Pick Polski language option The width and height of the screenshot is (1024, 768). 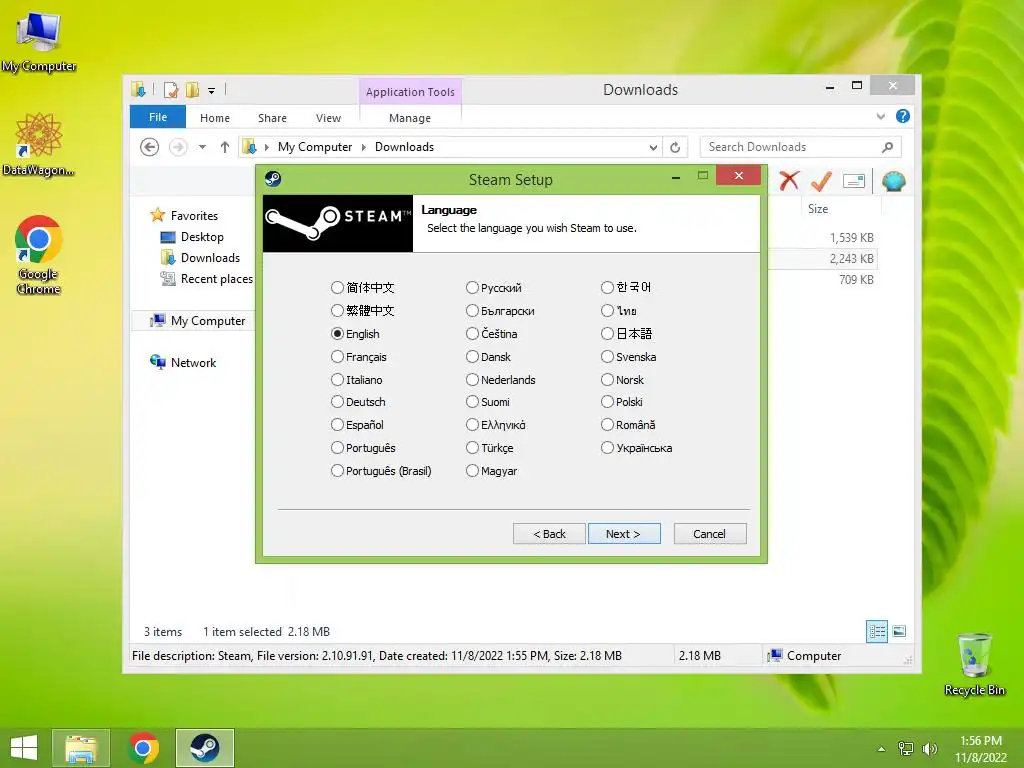click(607, 402)
